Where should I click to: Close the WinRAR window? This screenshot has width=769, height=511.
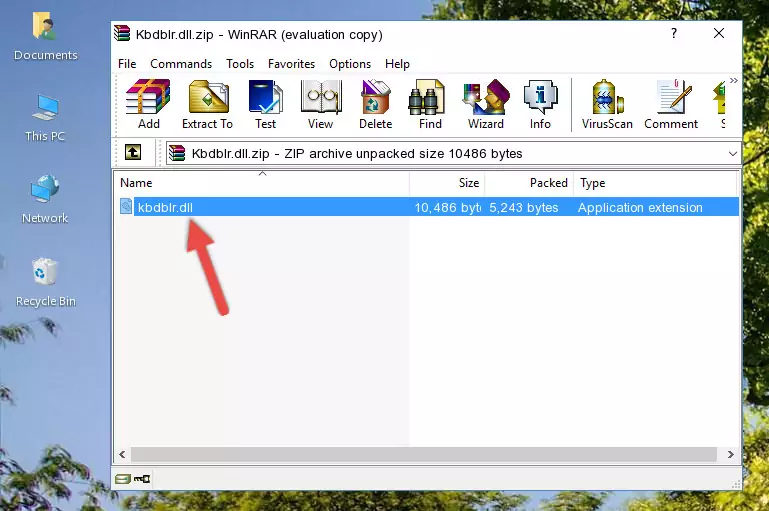[719, 33]
